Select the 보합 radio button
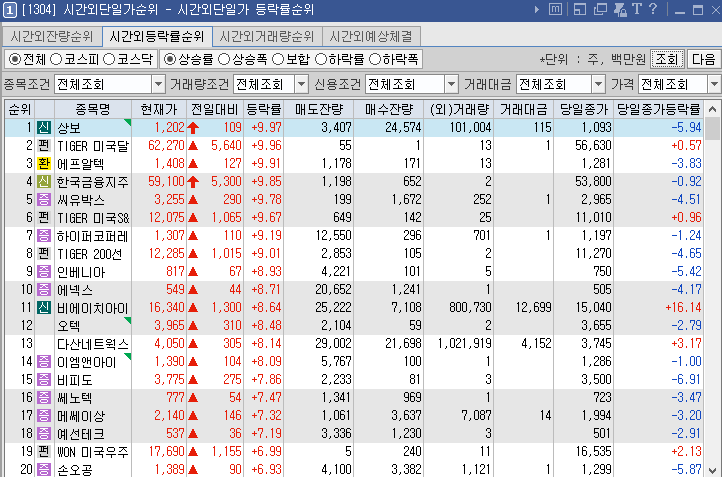 tap(278, 59)
